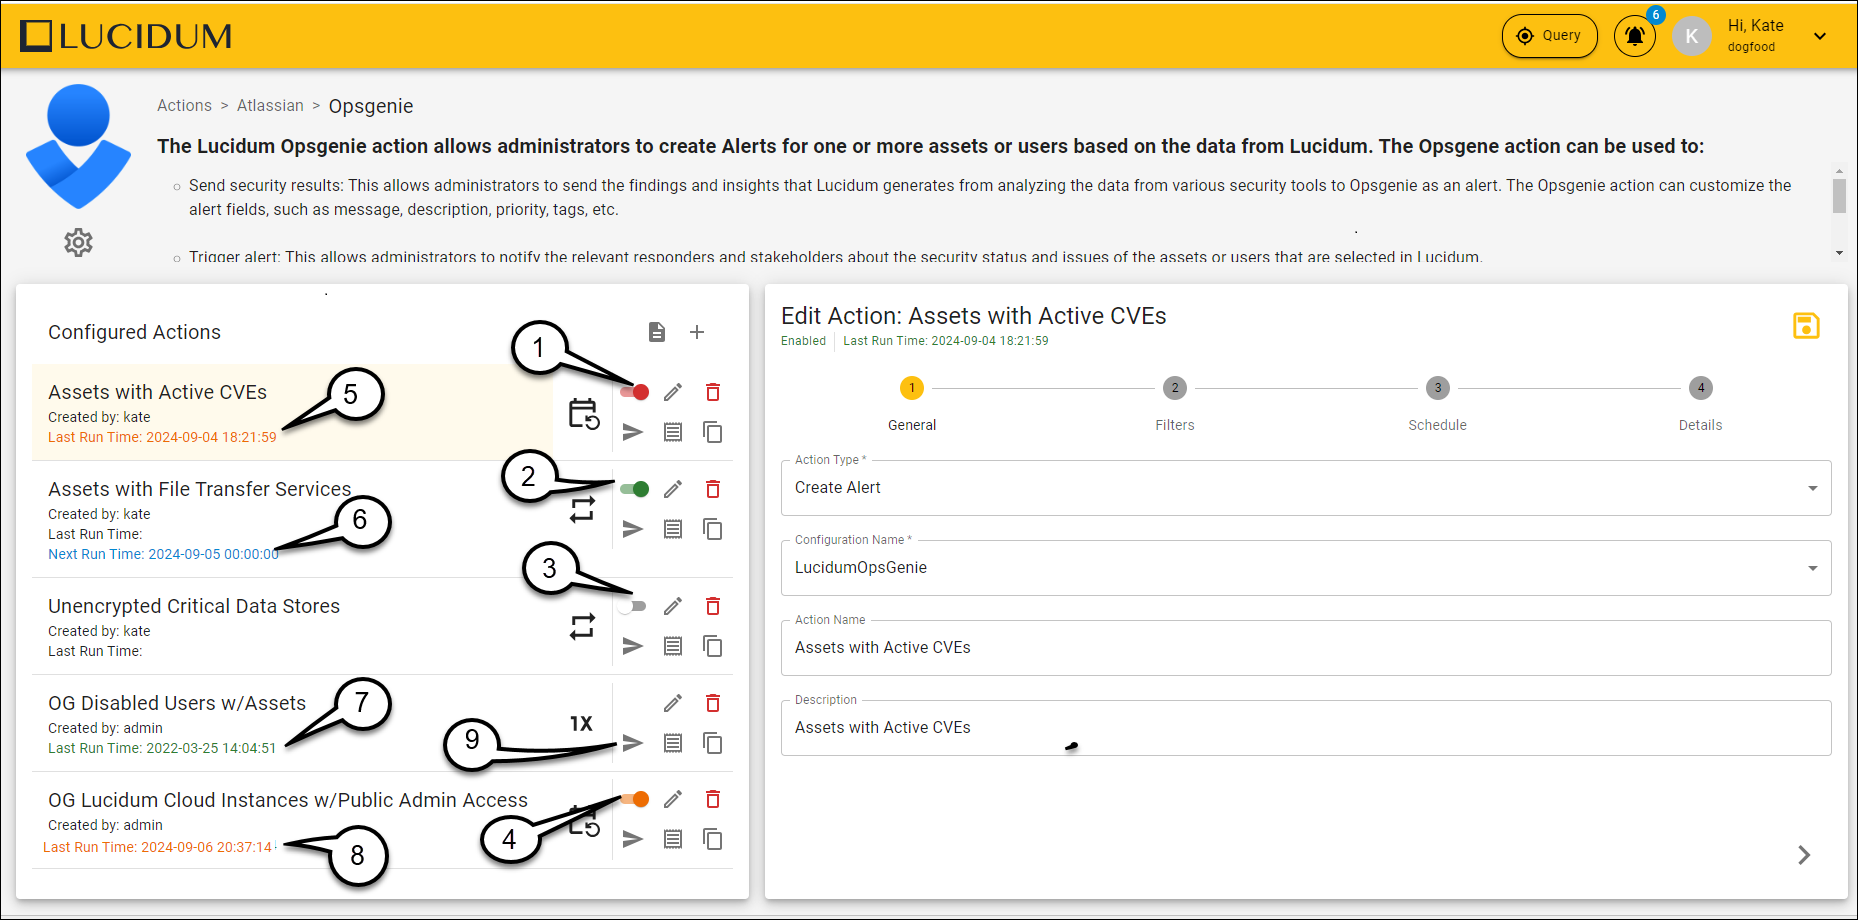Click the Query button
This screenshot has width=1858, height=920.
coord(1550,36)
